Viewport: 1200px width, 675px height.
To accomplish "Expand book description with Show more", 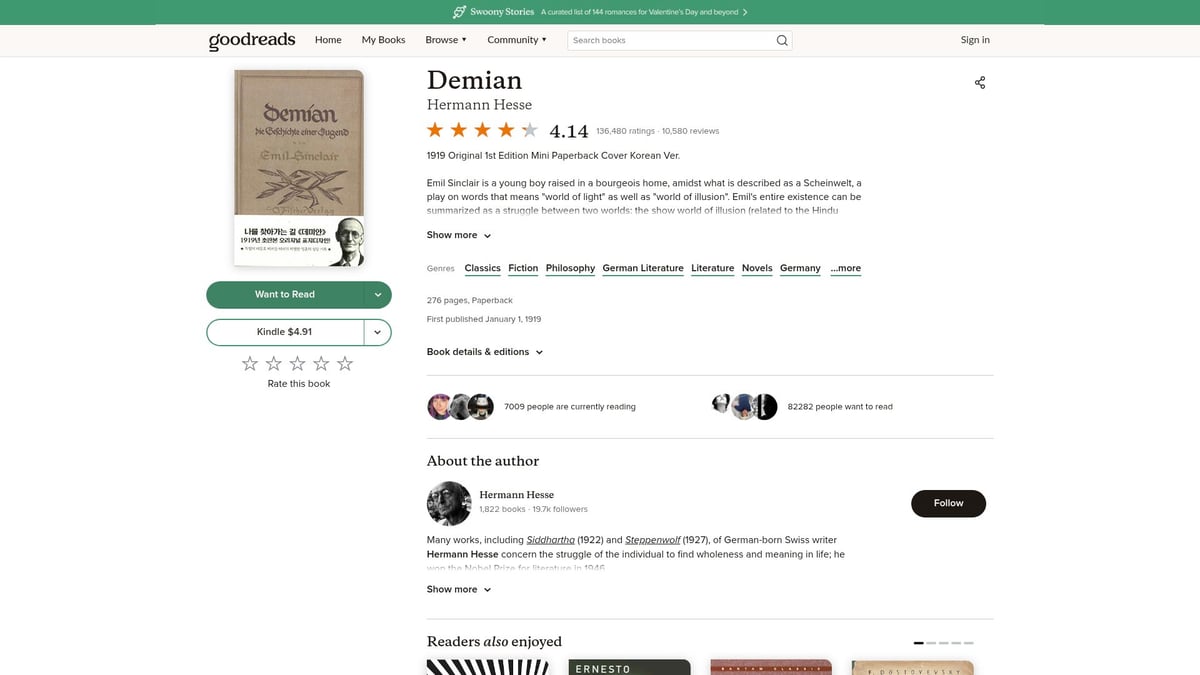I will 459,235.
